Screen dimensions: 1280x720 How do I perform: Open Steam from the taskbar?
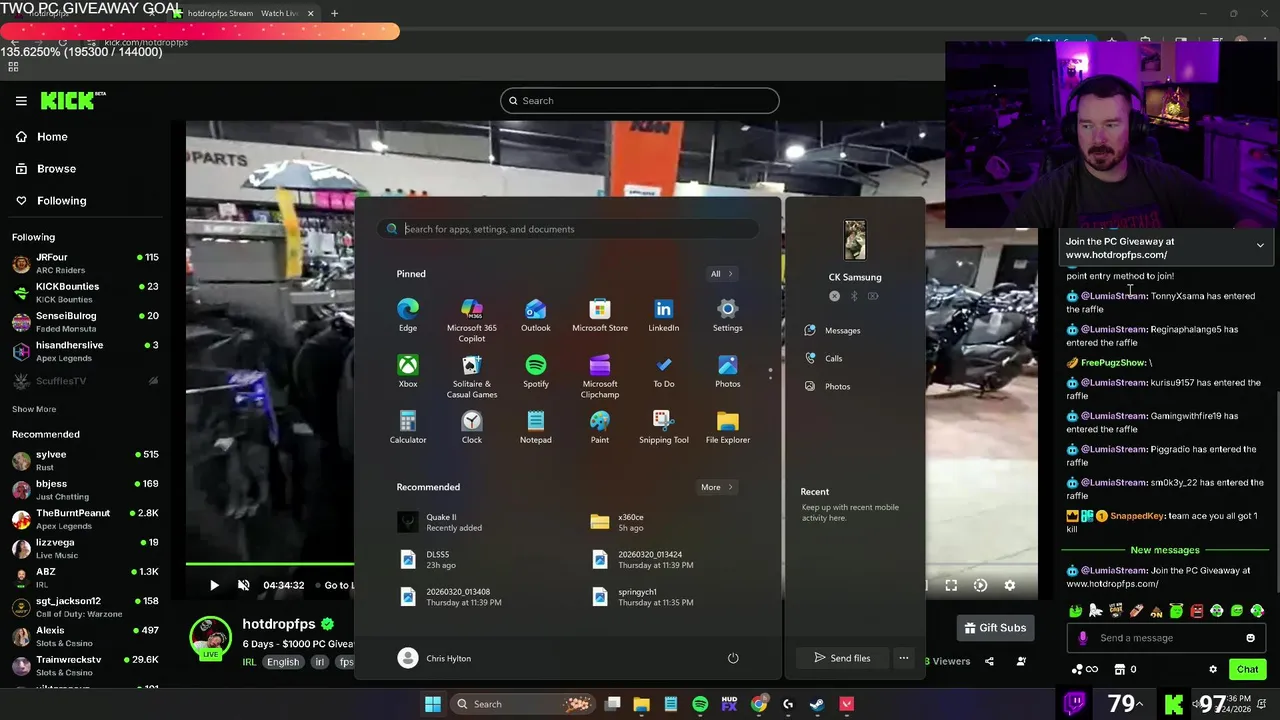click(817, 704)
